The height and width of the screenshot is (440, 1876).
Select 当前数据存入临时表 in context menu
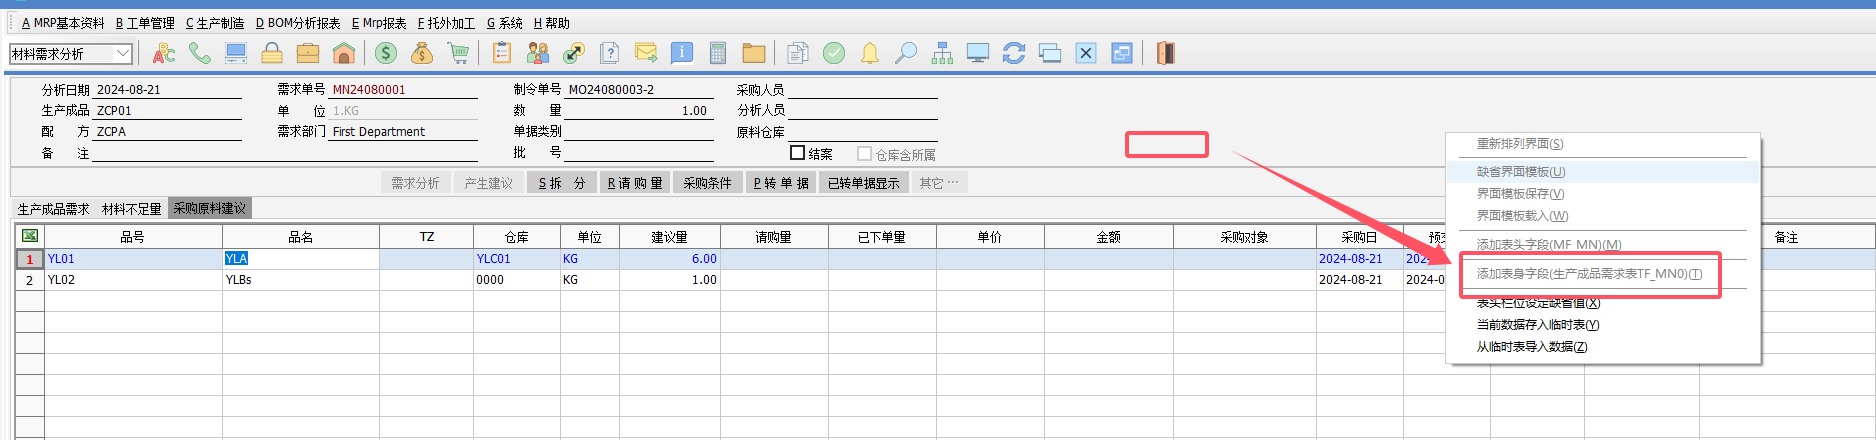[x=1537, y=325]
